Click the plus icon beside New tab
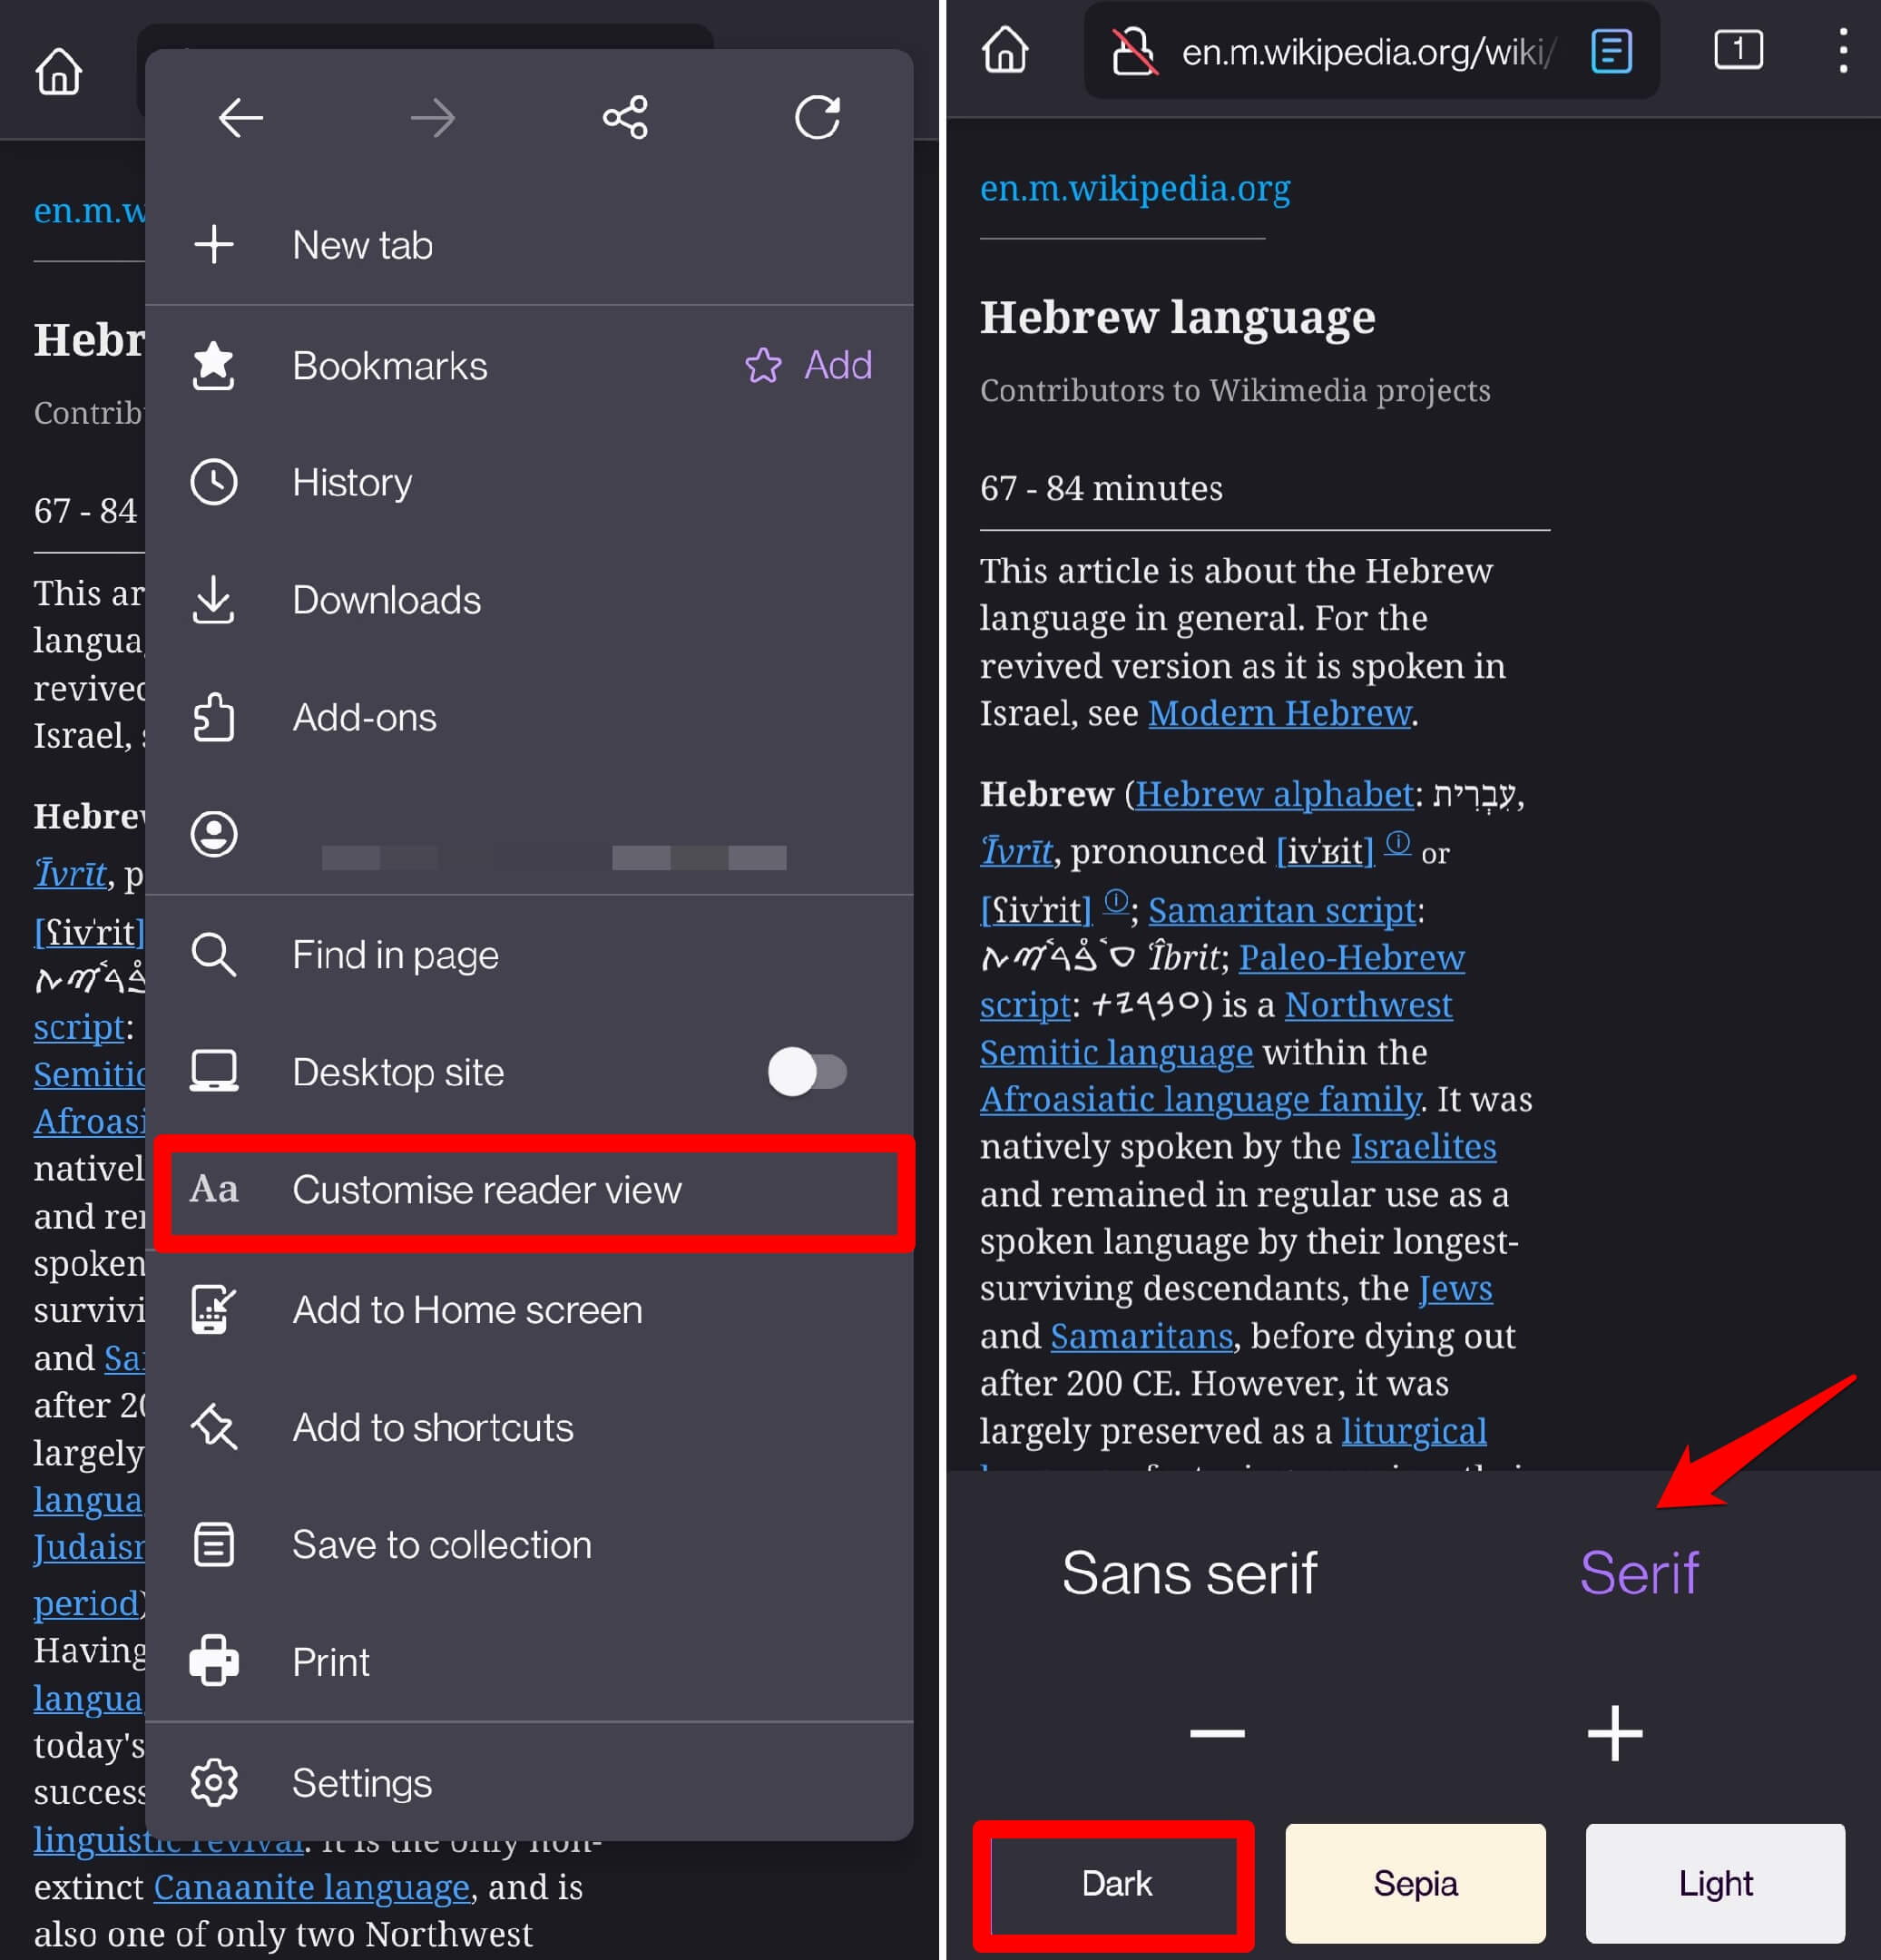 click(214, 244)
